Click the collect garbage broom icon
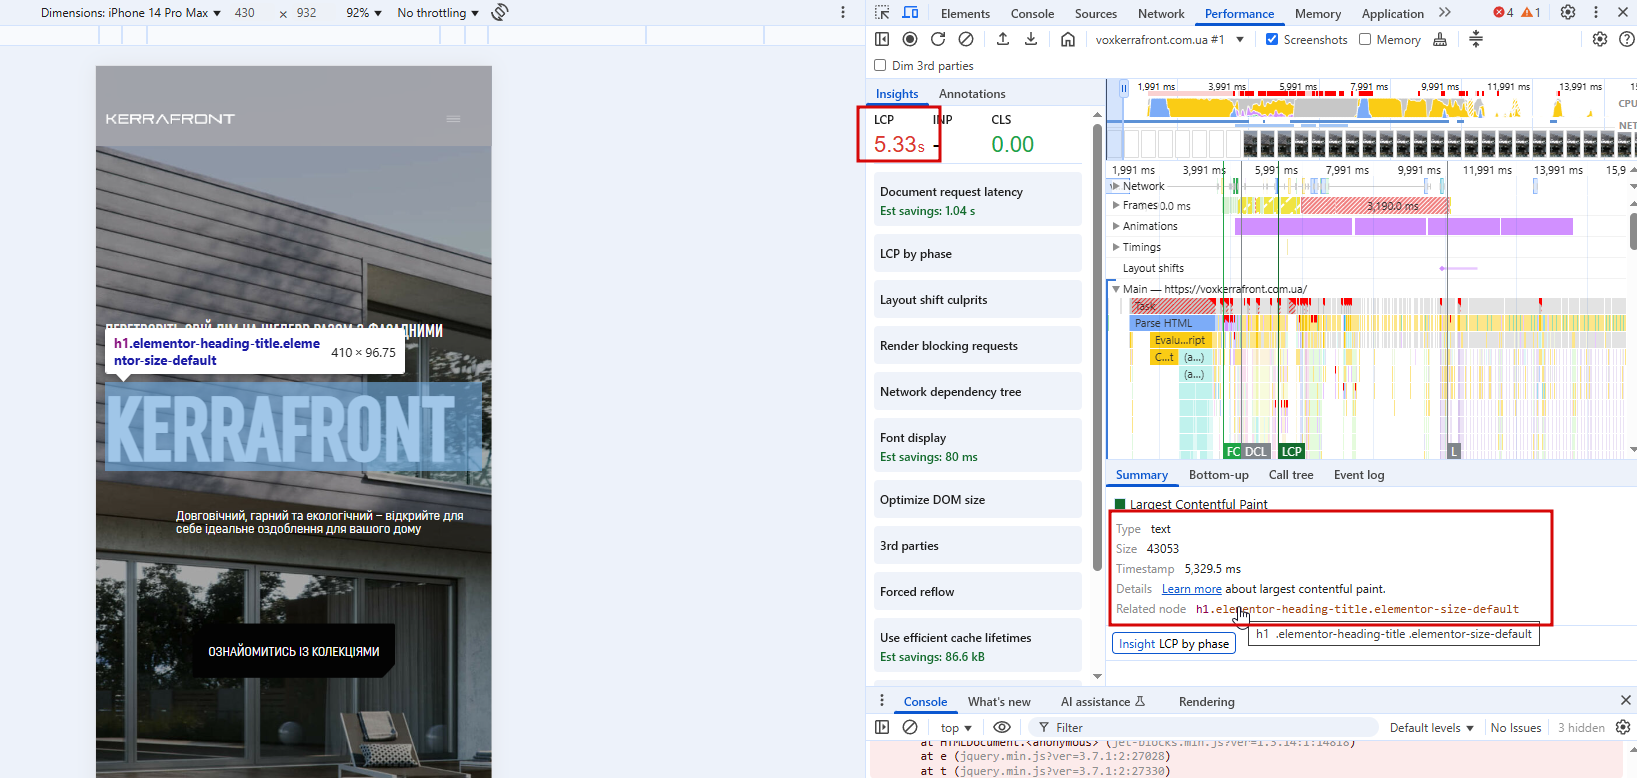Screen dimensions: 1637x778 click(x=1440, y=39)
